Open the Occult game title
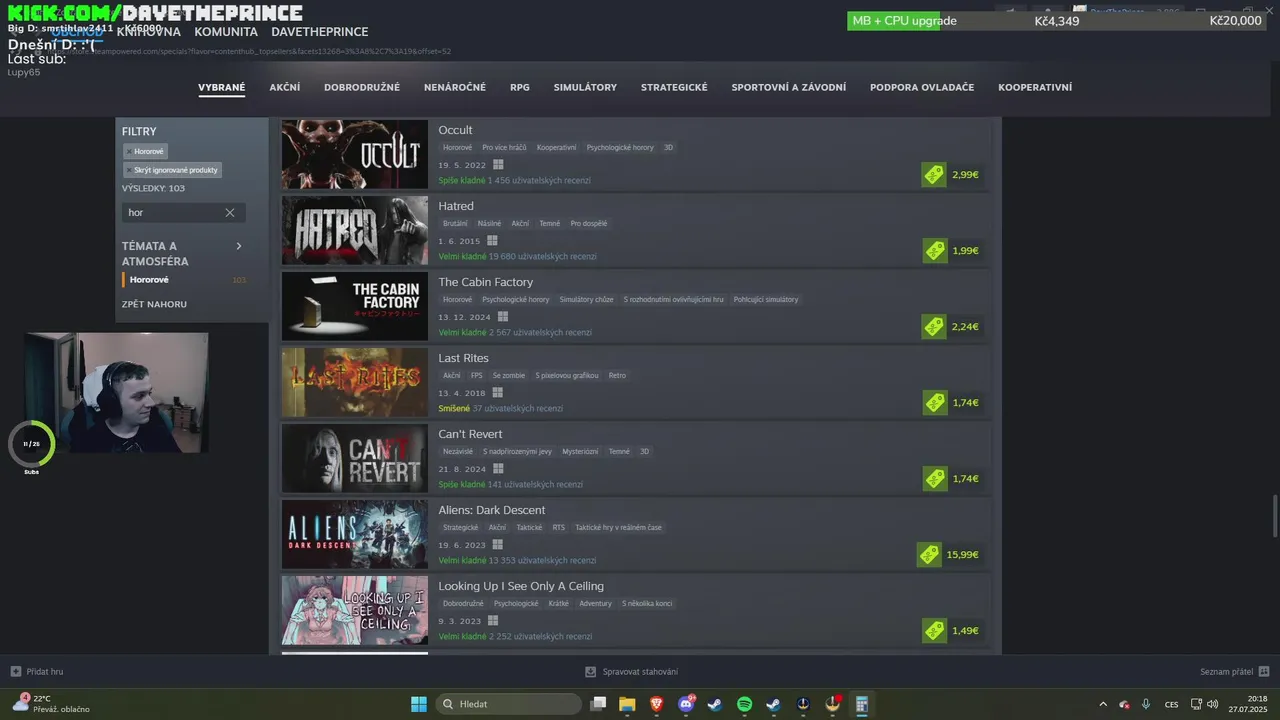The height and width of the screenshot is (720, 1280). tap(455, 130)
